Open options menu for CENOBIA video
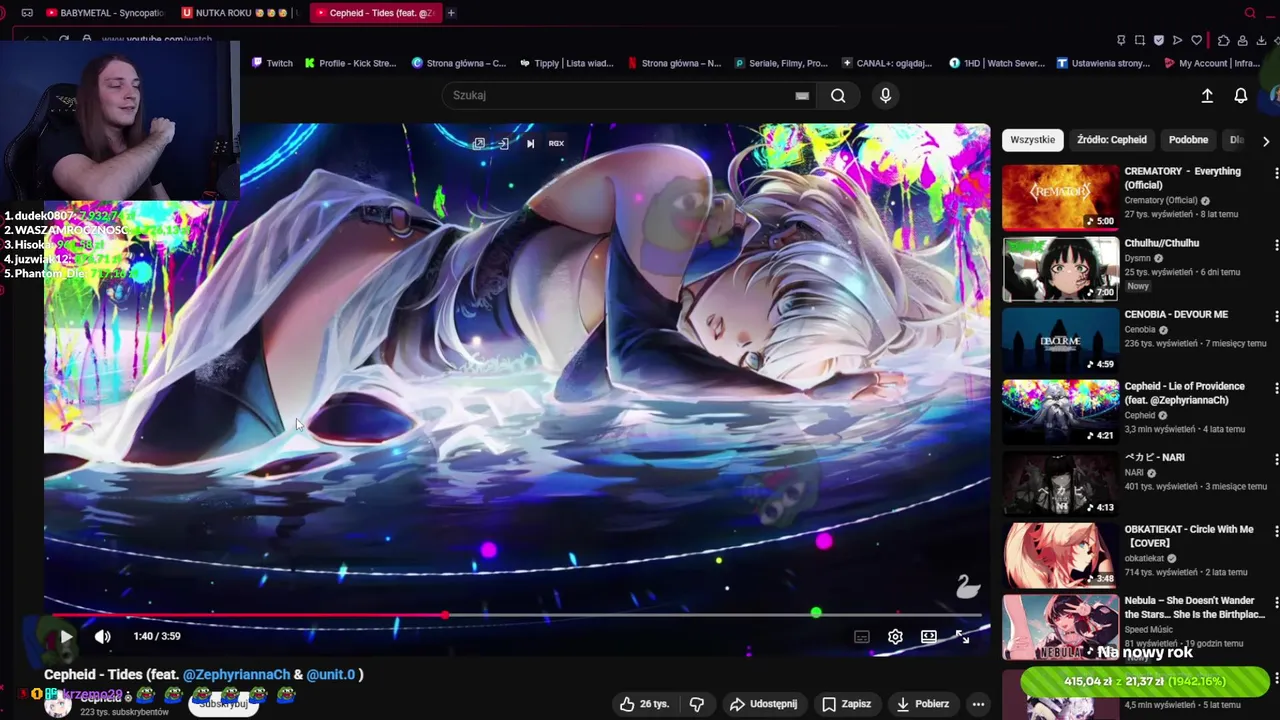This screenshot has width=1280, height=720. pos(1275,316)
